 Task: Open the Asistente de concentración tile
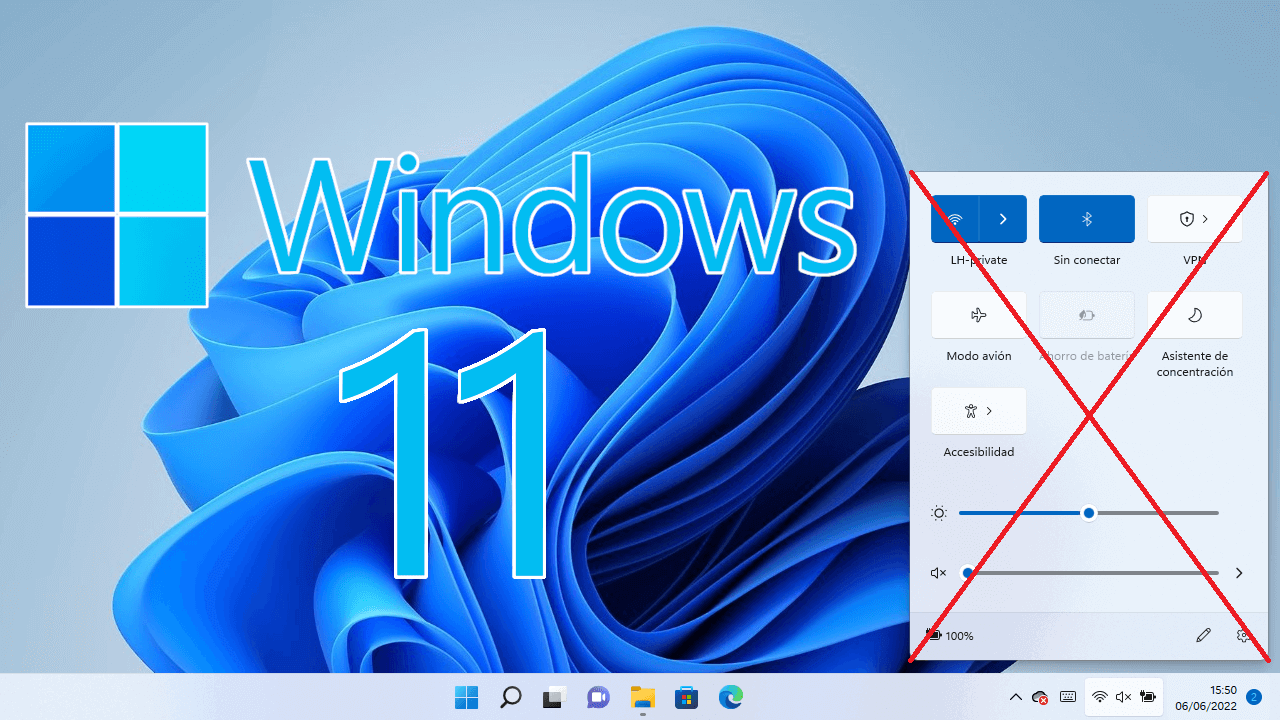click(1194, 314)
